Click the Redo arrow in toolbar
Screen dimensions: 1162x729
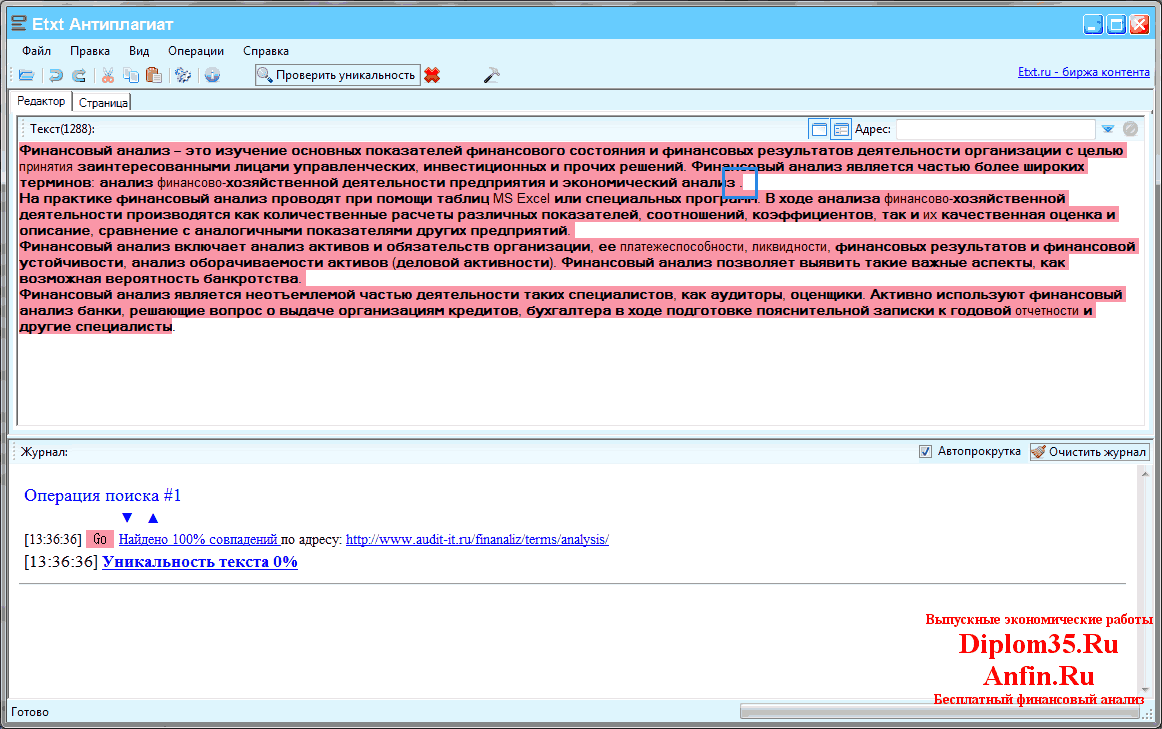pos(78,75)
